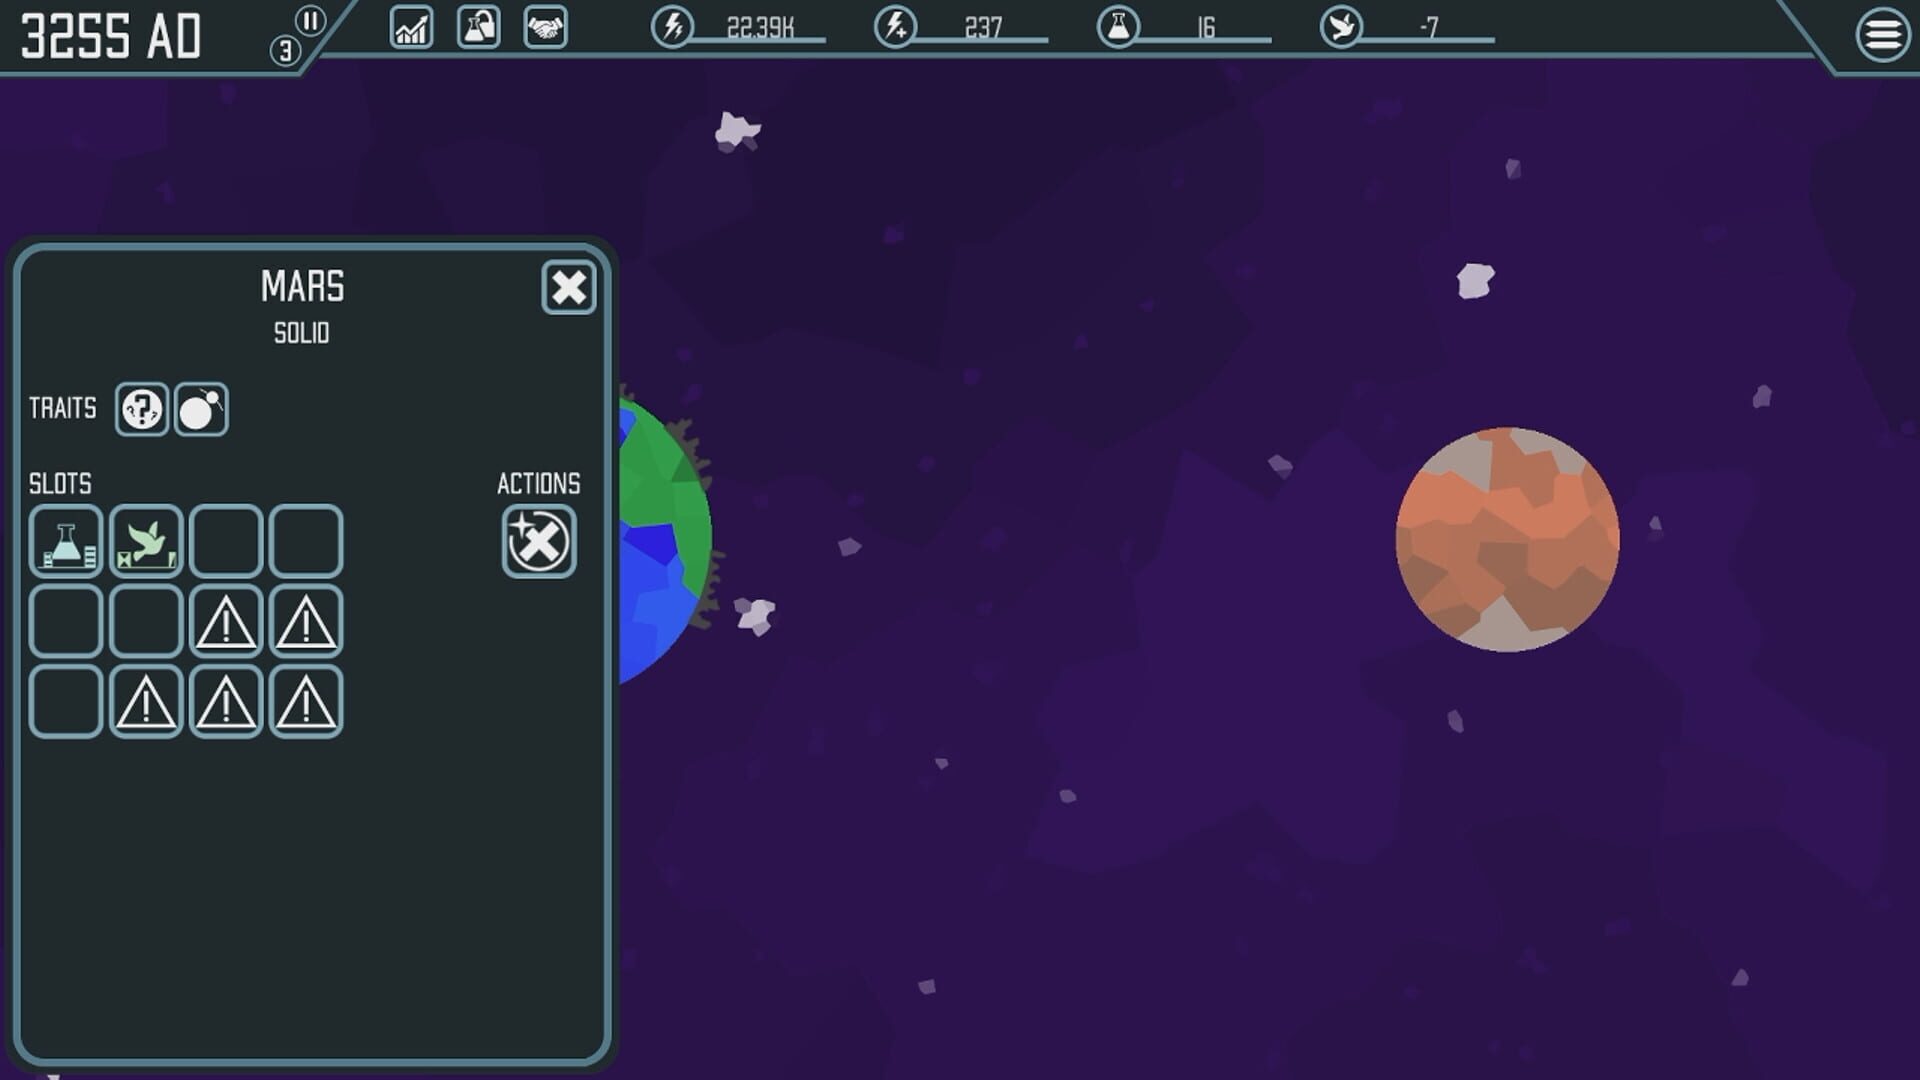The image size is (1920, 1080).
Task: View the moon trait icon on Mars
Action: (200, 408)
